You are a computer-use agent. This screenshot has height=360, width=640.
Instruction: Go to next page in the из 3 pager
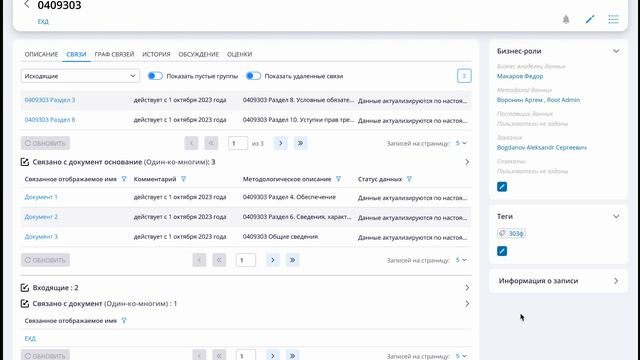point(280,143)
